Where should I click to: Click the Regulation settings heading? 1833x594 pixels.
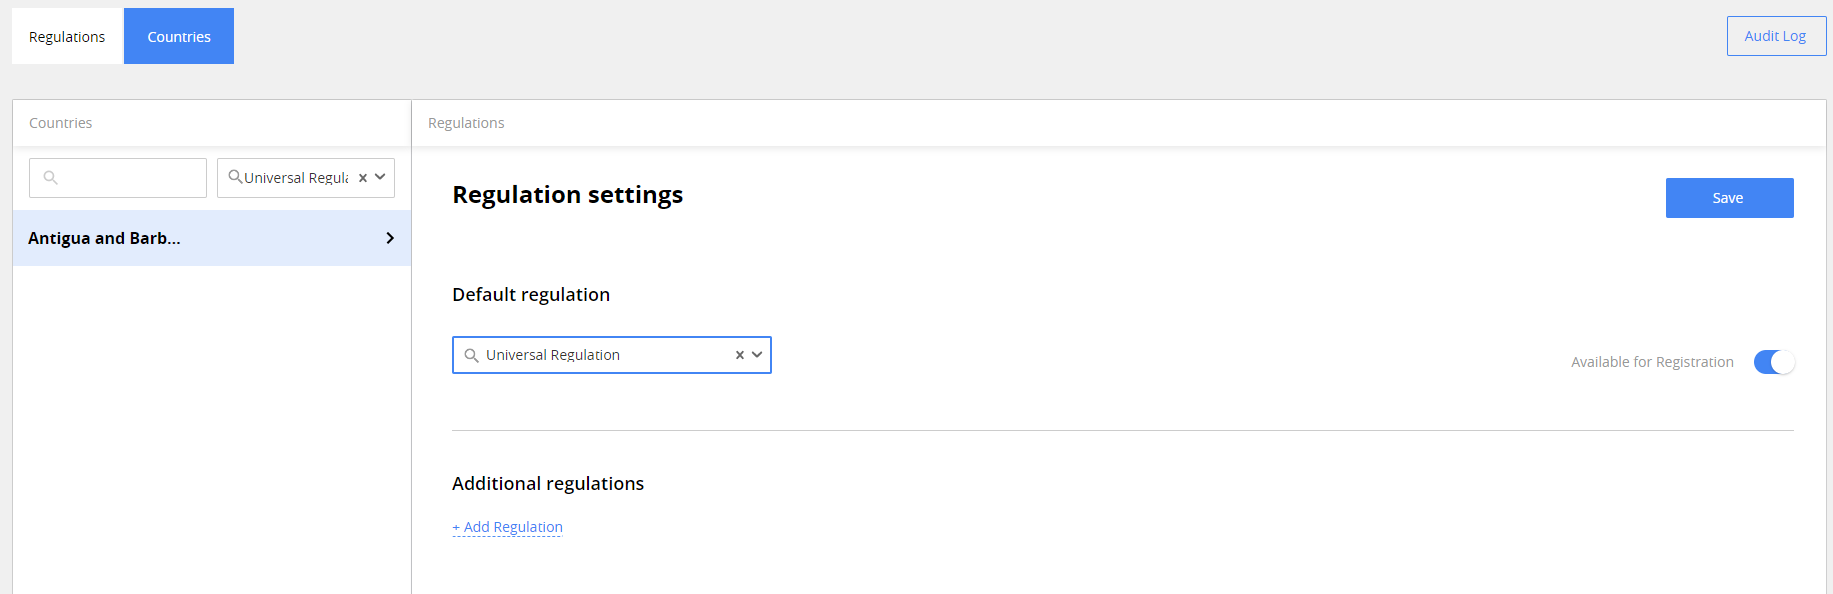pos(567,194)
